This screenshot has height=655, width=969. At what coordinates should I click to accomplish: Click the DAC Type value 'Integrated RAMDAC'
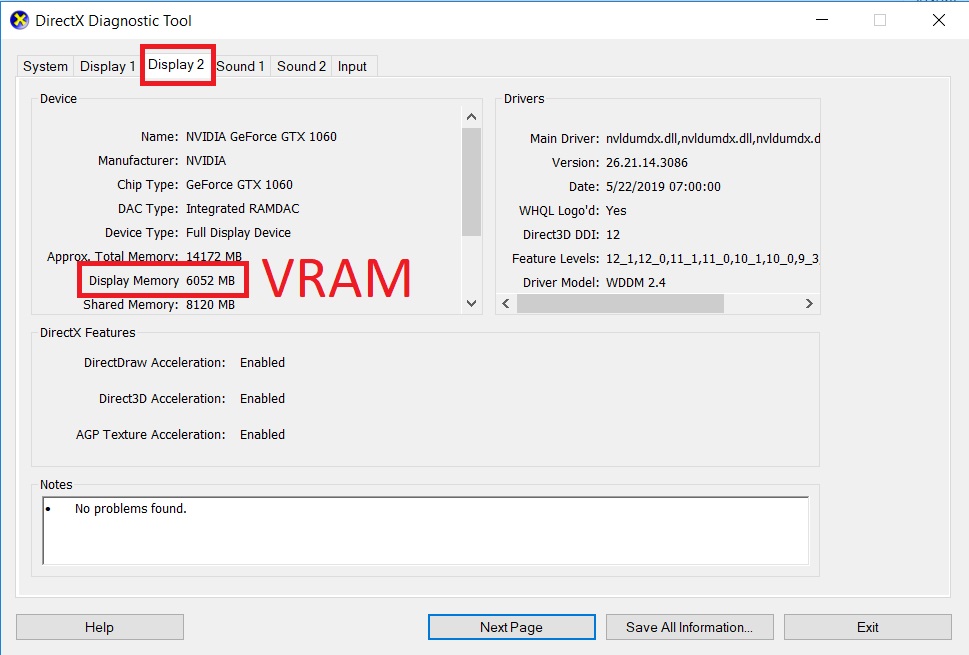(x=242, y=209)
